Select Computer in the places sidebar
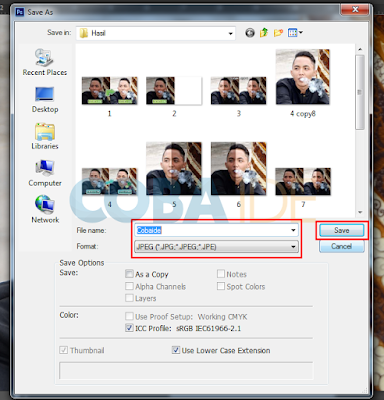384x400 pixels. (45, 173)
